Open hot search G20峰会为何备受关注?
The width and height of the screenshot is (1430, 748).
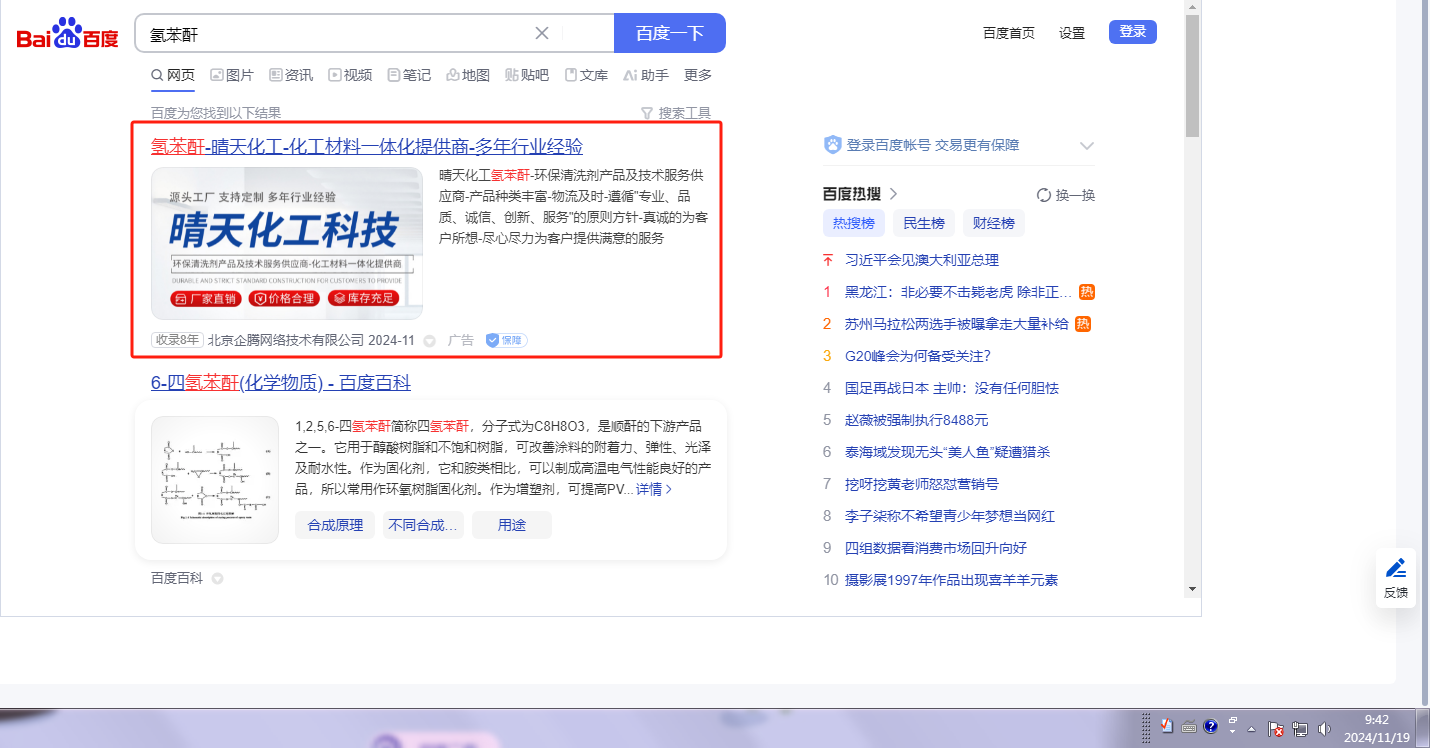tap(918, 356)
